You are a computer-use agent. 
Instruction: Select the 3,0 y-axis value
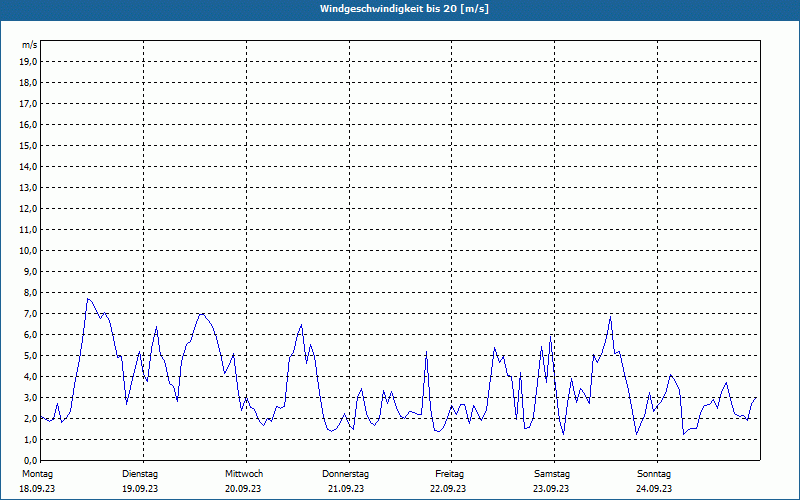point(31,397)
